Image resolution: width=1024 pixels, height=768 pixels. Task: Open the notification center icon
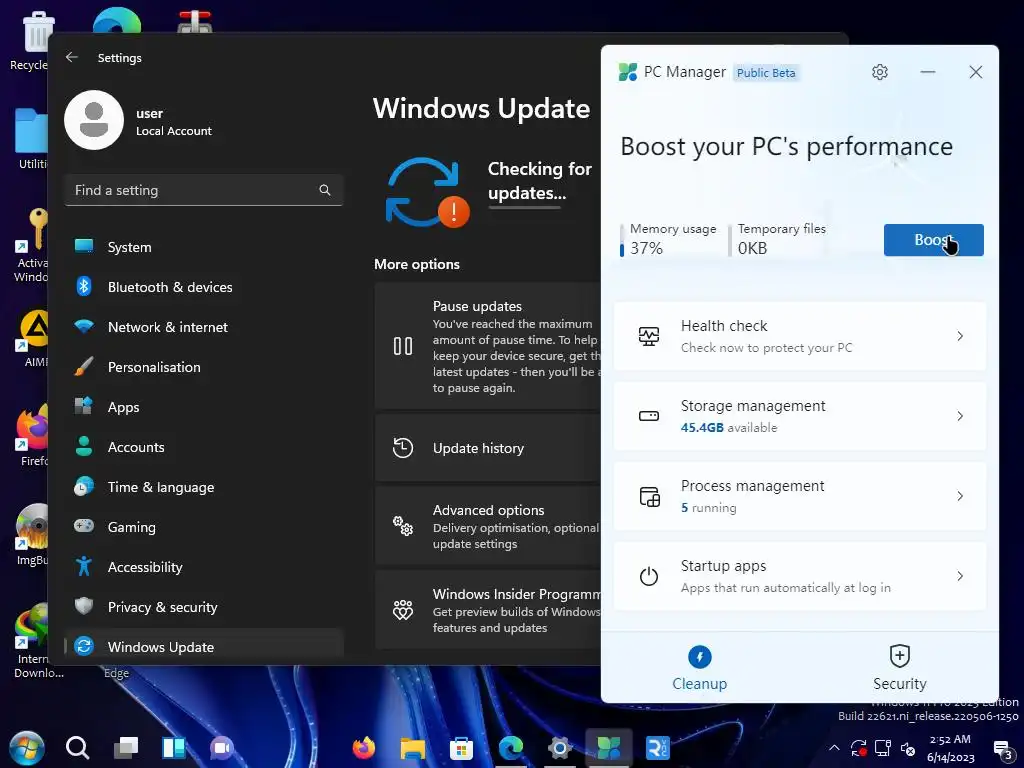[x=1002, y=749]
